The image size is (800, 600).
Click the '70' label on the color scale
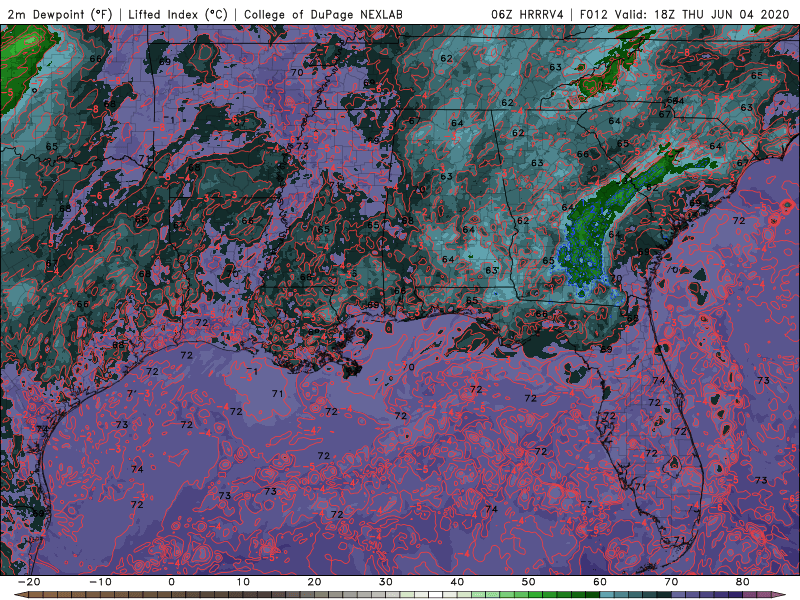(x=671, y=582)
